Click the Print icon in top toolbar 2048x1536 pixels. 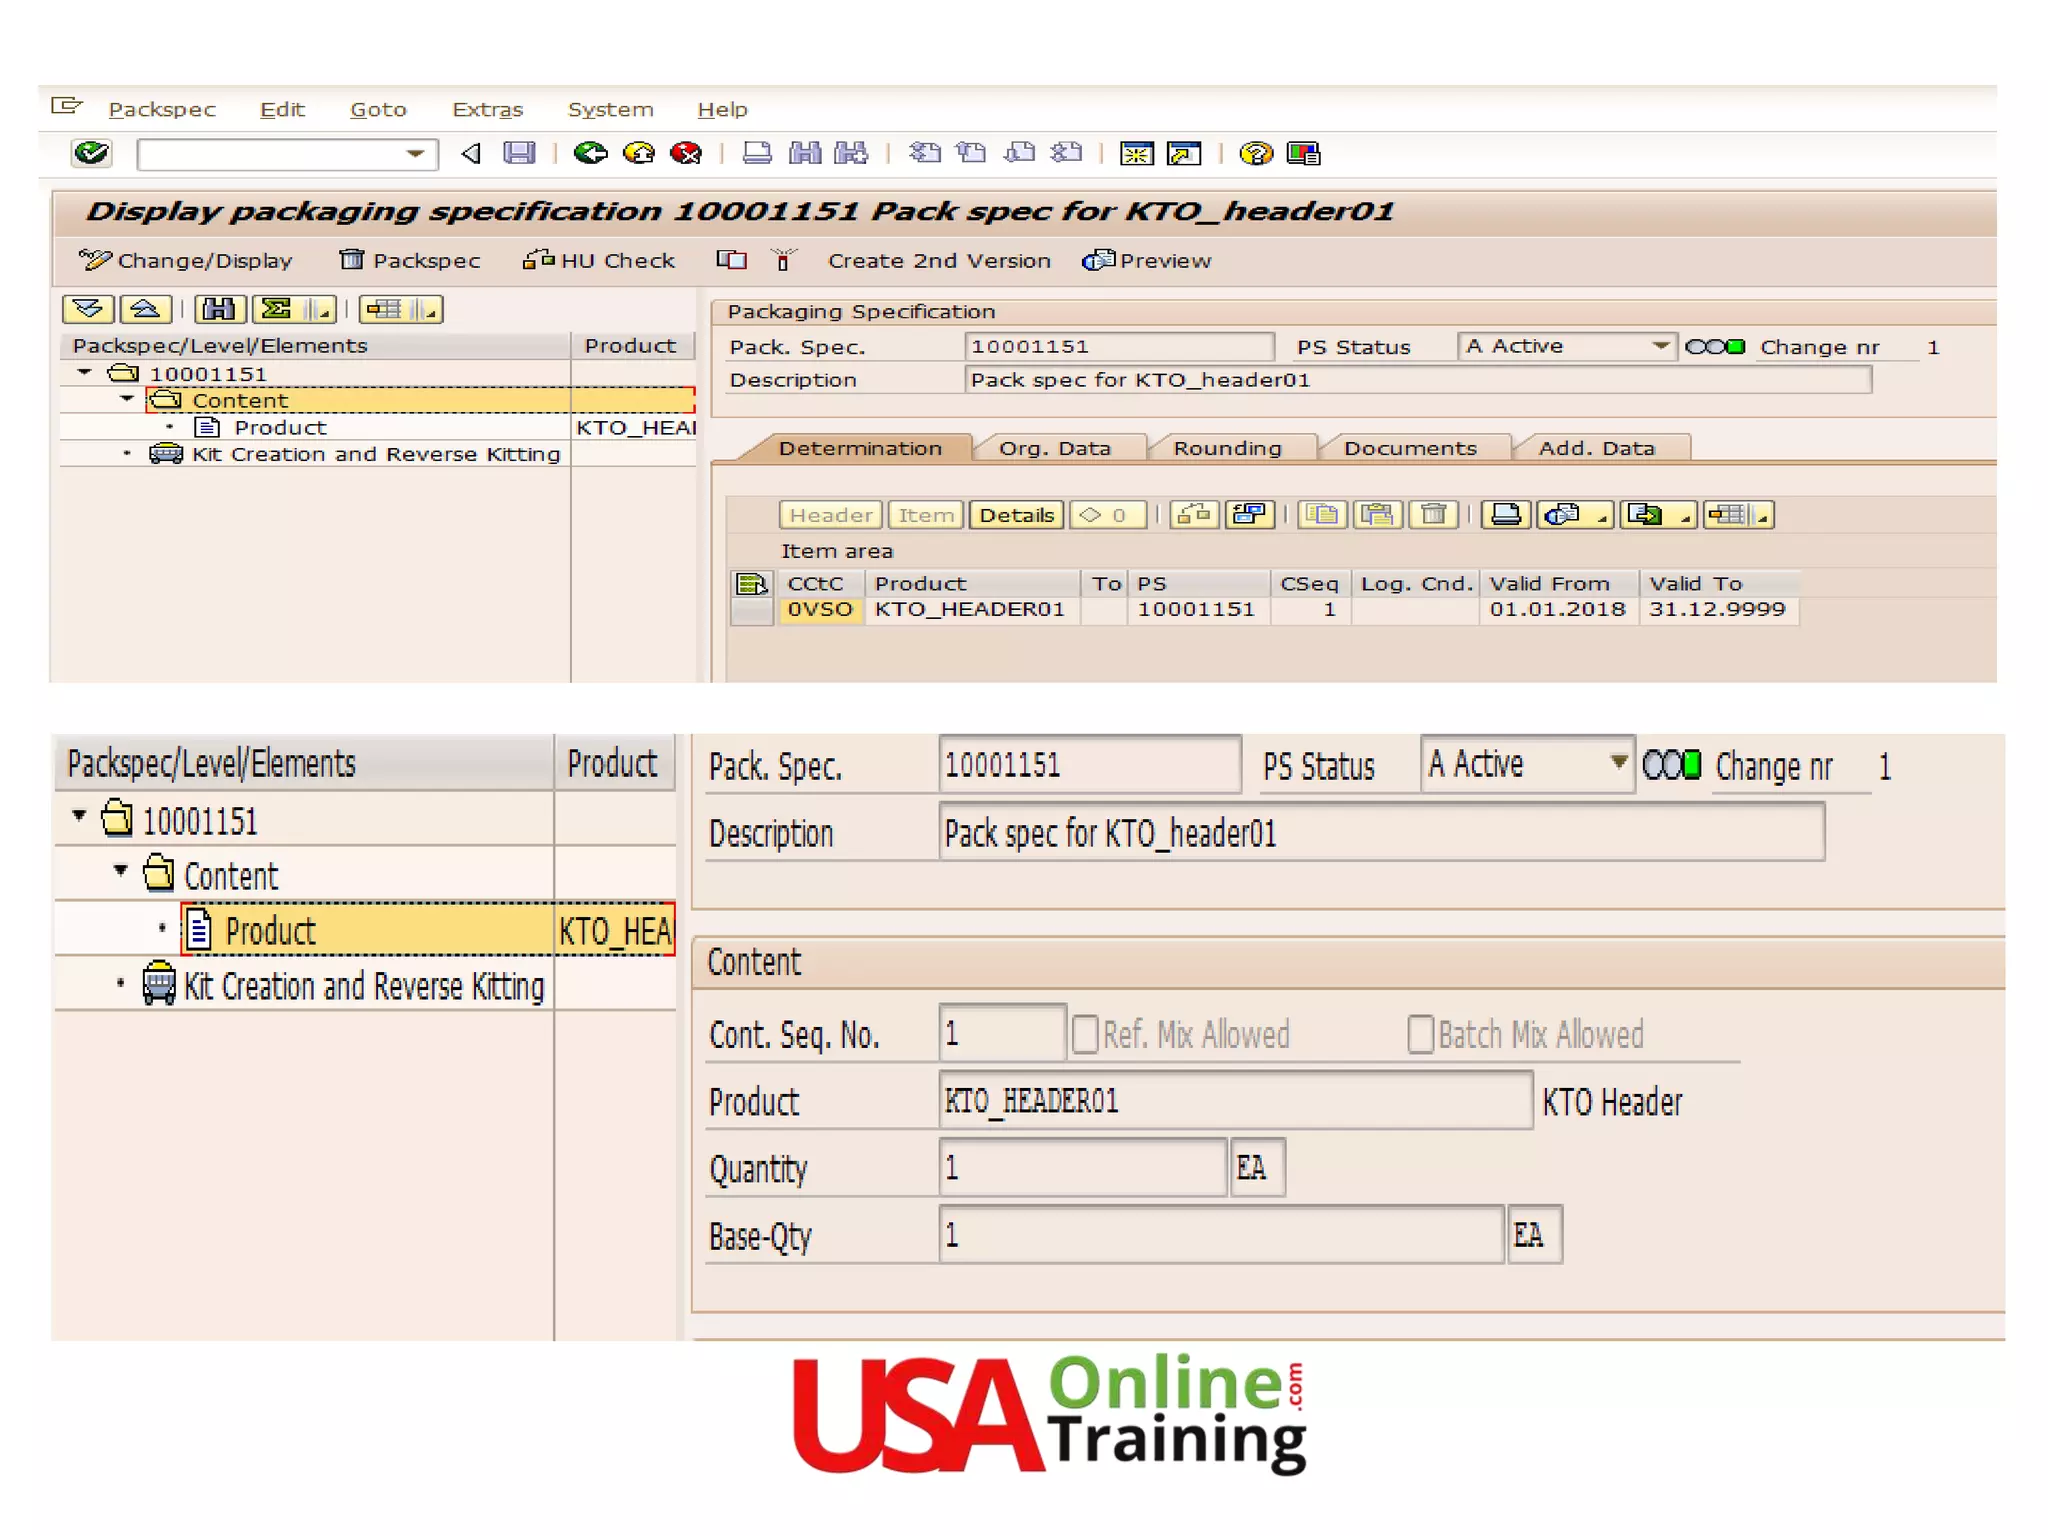coord(757,153)
